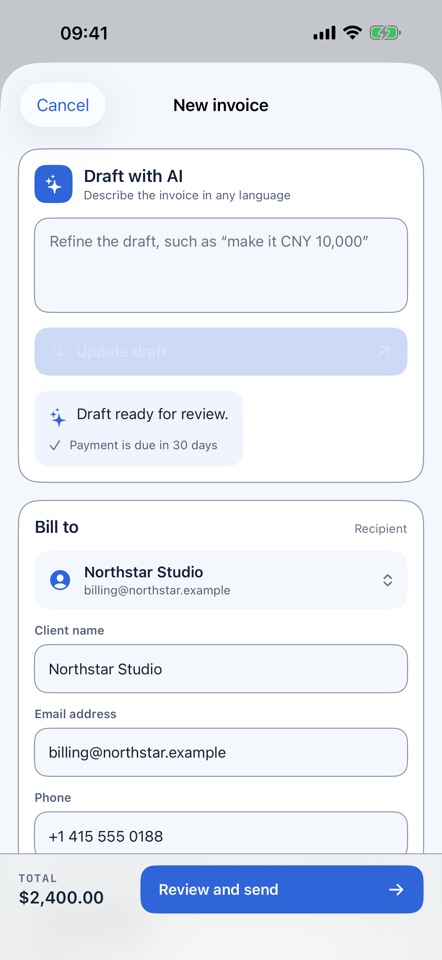Click the sparkle icon beside Draft ready for review
442x960 pixels.
pyautogui.click(x=58, y=418)
